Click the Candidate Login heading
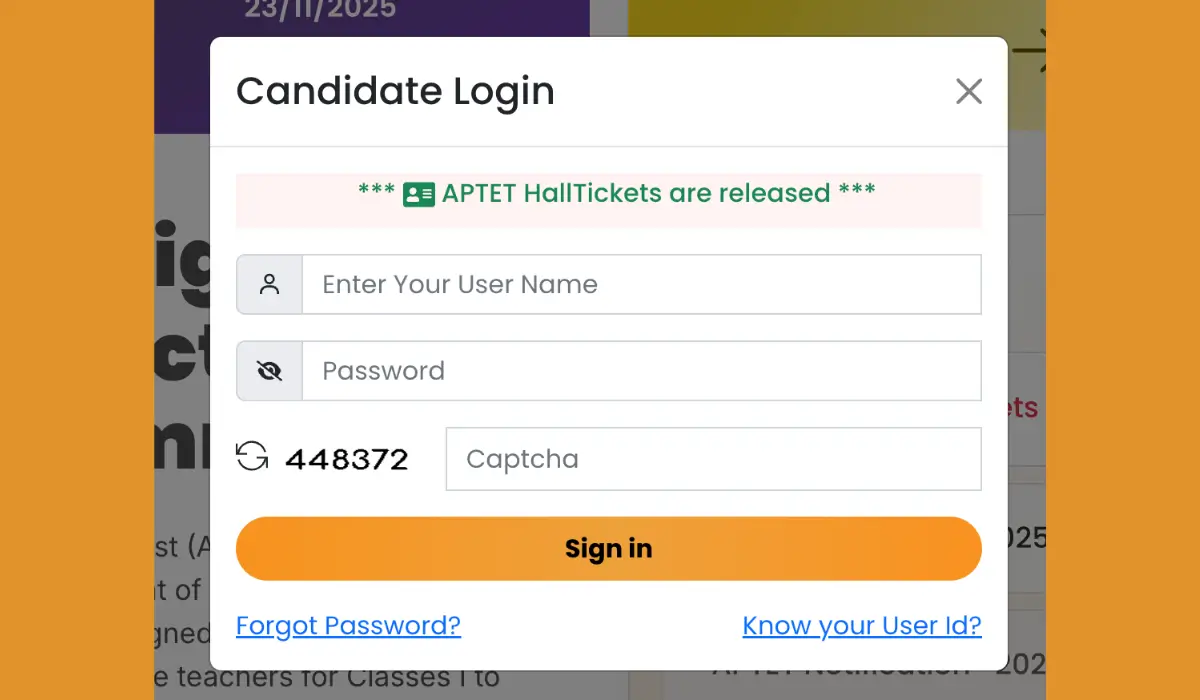The image size is (1200, 700). (x=395, y=91)
